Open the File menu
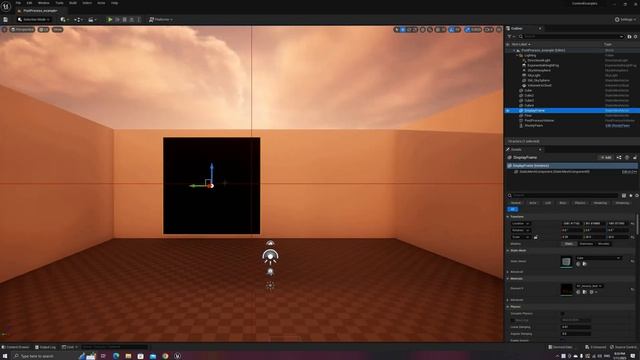The image size is (640, 360). click(x=18, y=3)
